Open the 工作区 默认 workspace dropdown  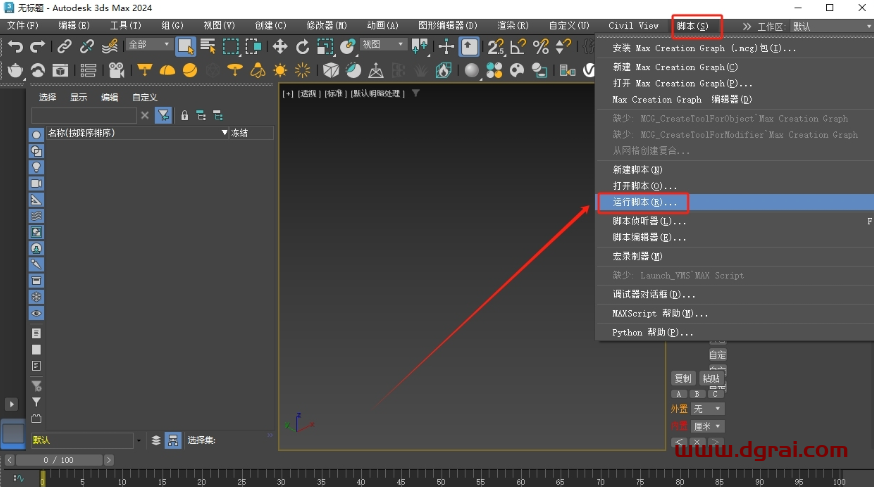point(831,26)
